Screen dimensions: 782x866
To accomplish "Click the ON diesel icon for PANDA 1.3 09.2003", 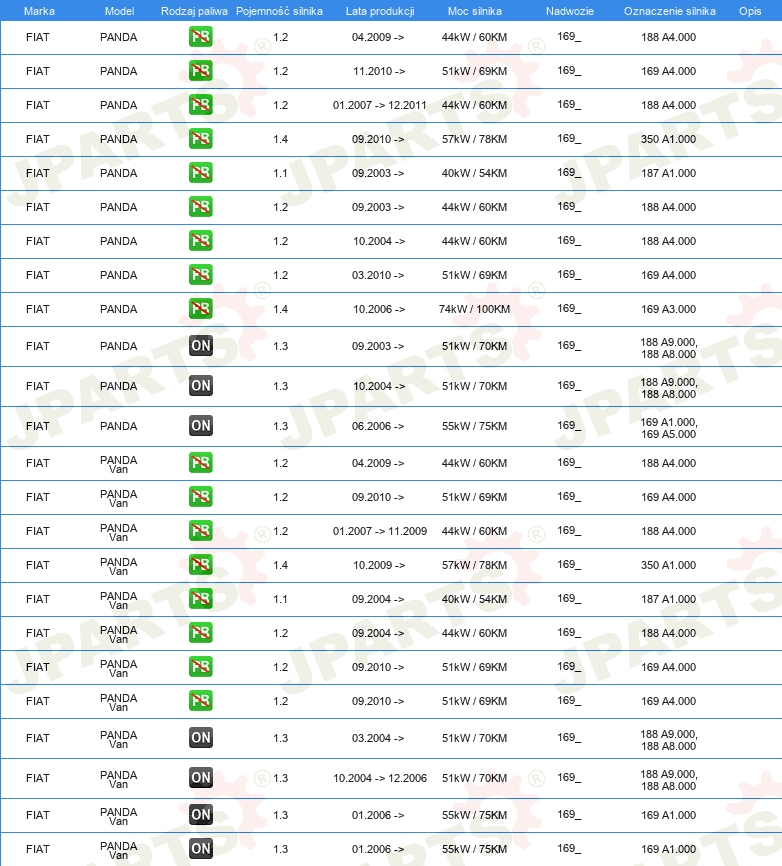I will click(200, 346).
